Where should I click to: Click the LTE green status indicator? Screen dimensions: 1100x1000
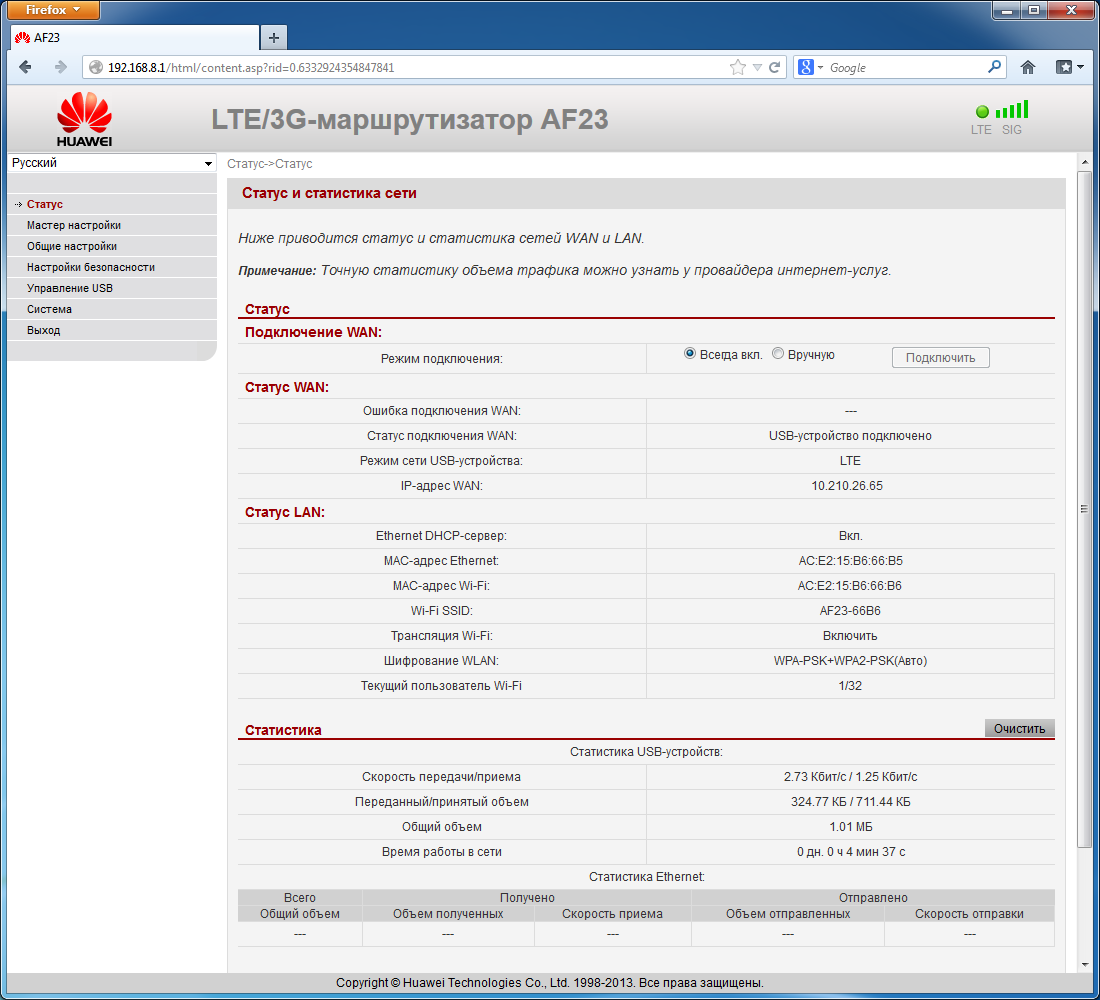click(982, 112)
